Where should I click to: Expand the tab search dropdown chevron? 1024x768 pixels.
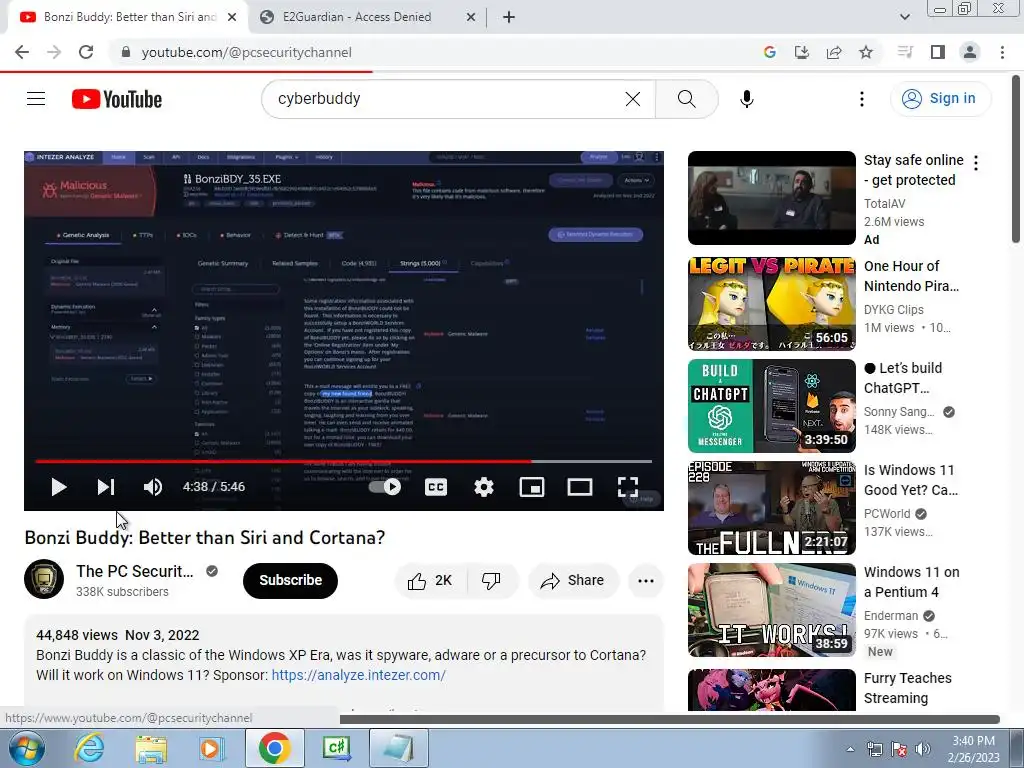click(905, 18)
